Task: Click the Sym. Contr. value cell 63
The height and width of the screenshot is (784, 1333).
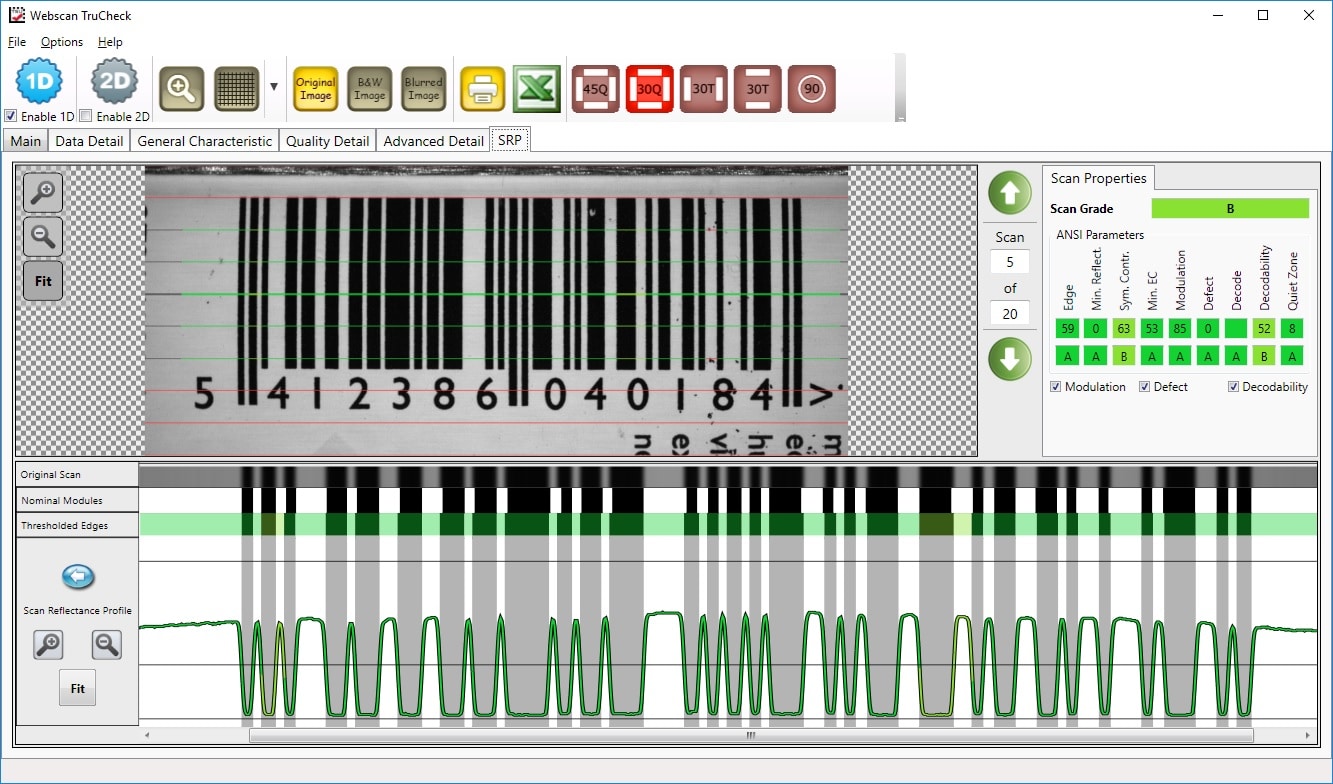Action: 1124,329
